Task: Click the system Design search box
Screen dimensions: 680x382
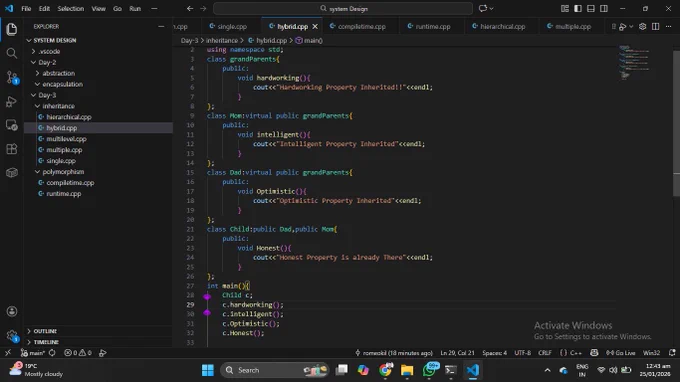Action: pyautogui.click(x=343, y=8)
